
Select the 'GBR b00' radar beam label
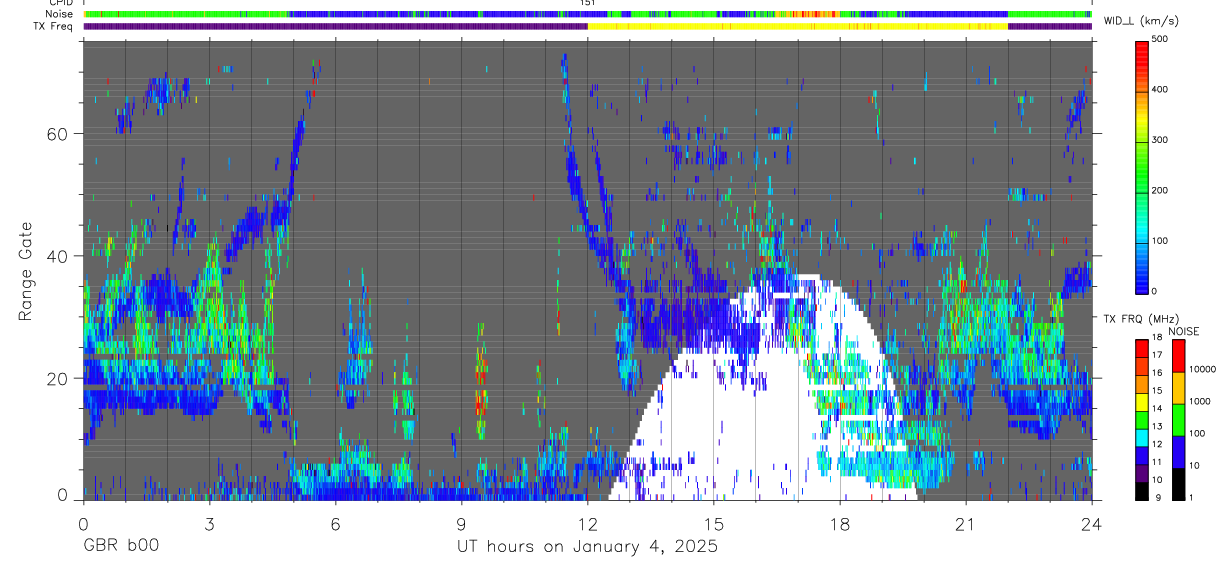click(120, 547)
